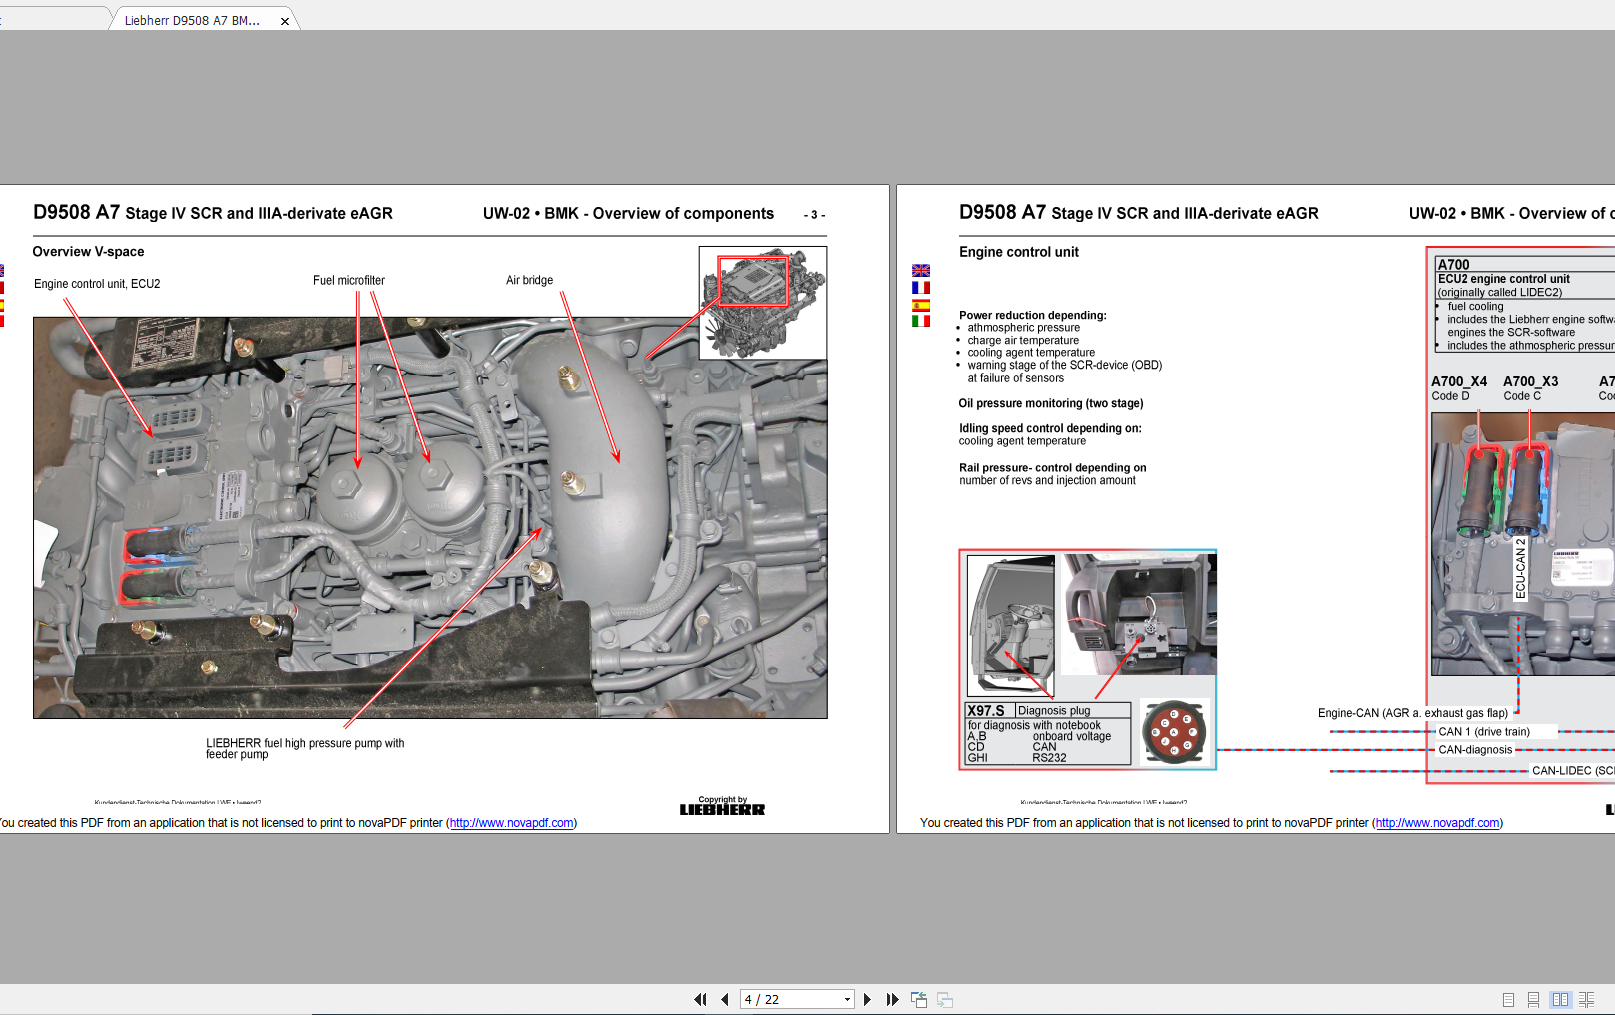Open the page number dropdown
Viewport: 1615px width, 1015px height.
click(x=848, y=999)
